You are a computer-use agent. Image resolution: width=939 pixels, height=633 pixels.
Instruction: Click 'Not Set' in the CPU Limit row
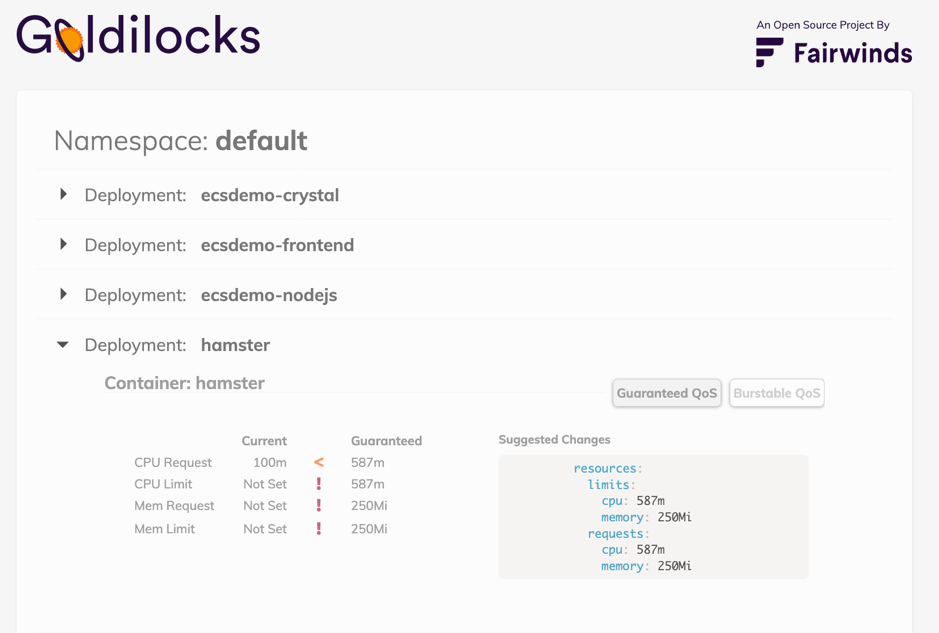265,484
